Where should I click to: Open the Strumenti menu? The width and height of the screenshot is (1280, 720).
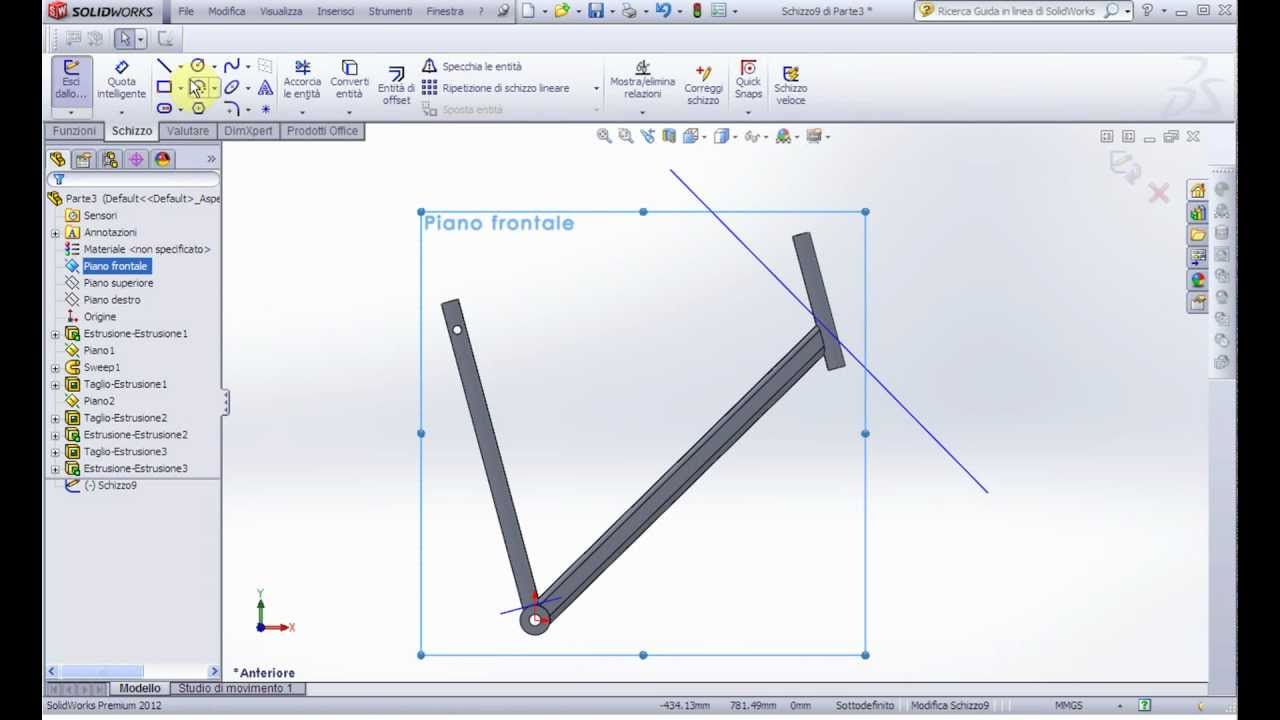(x=390, y=11)
